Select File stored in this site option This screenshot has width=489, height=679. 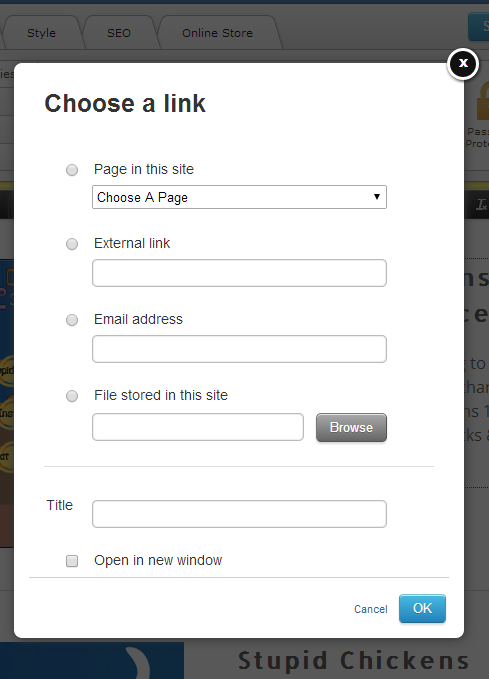pos(72,396)
